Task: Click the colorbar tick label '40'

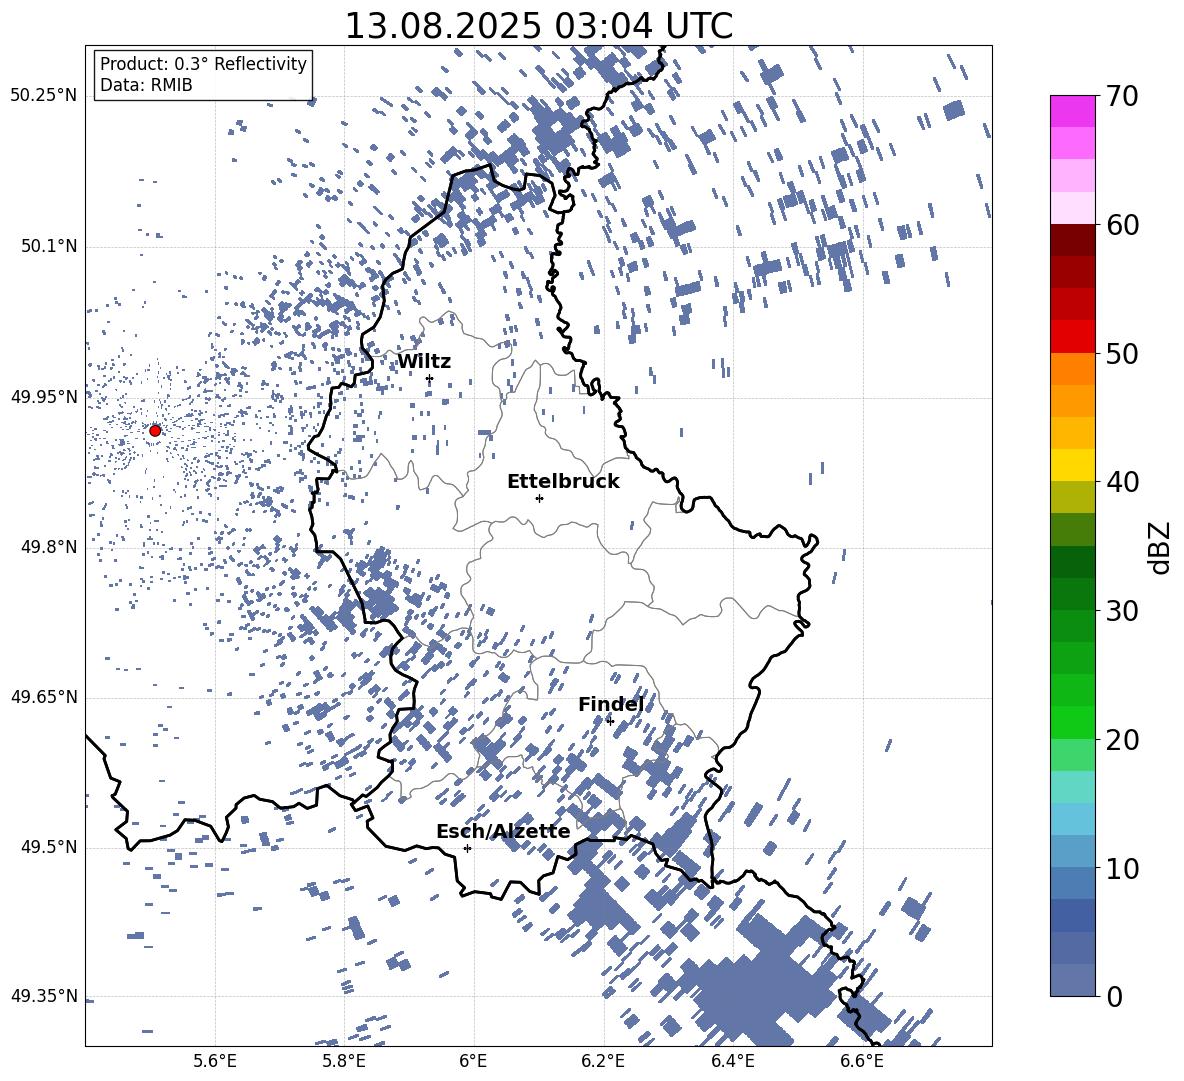Action: pos(1122,482)
